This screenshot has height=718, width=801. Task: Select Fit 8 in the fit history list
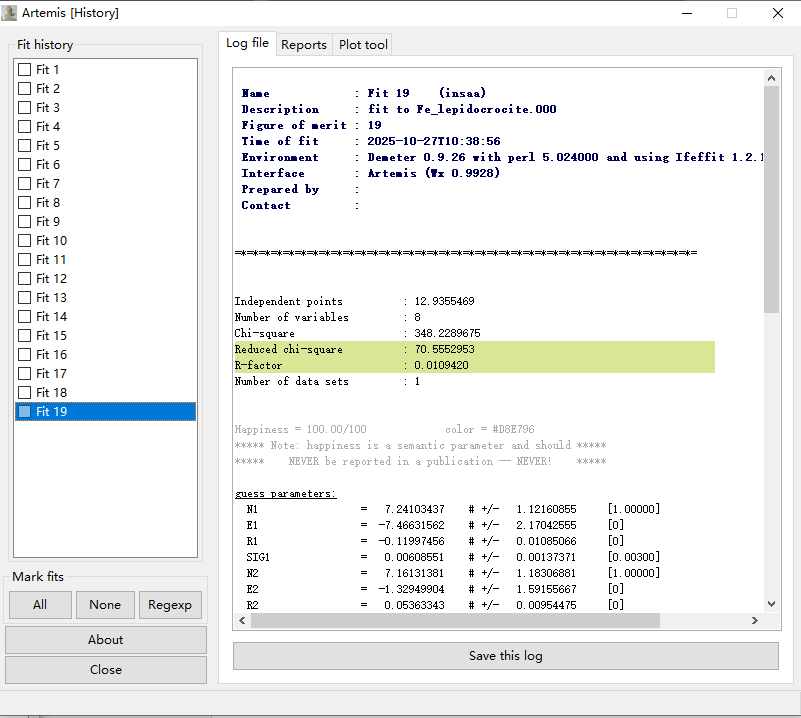tap(48, 203)
